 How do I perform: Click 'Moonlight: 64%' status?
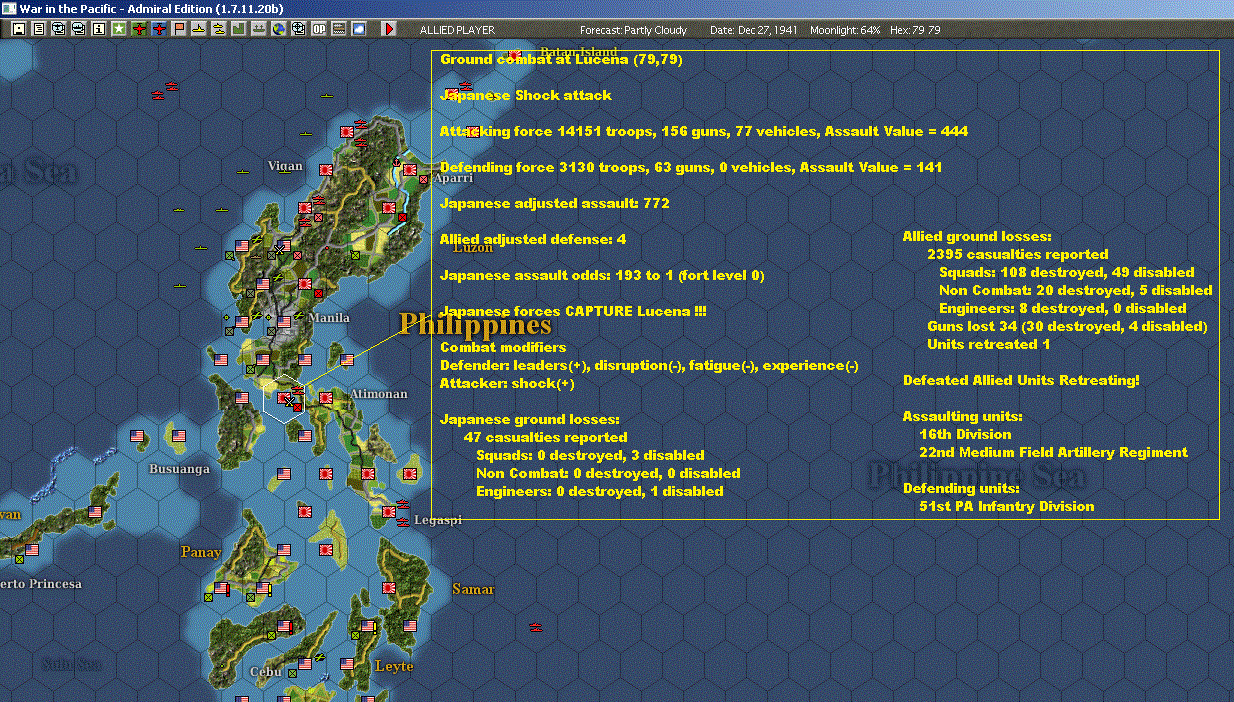pos(845,30)
